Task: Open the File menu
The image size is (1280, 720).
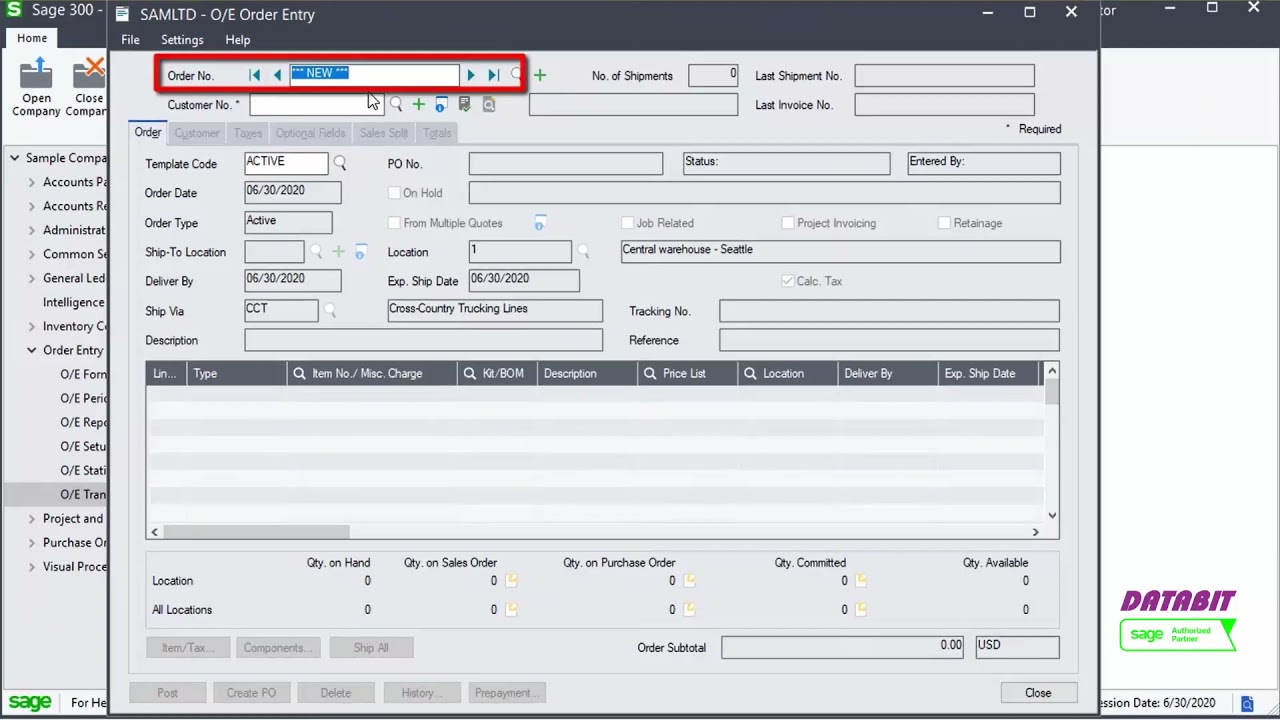Action: pos(130,40)
